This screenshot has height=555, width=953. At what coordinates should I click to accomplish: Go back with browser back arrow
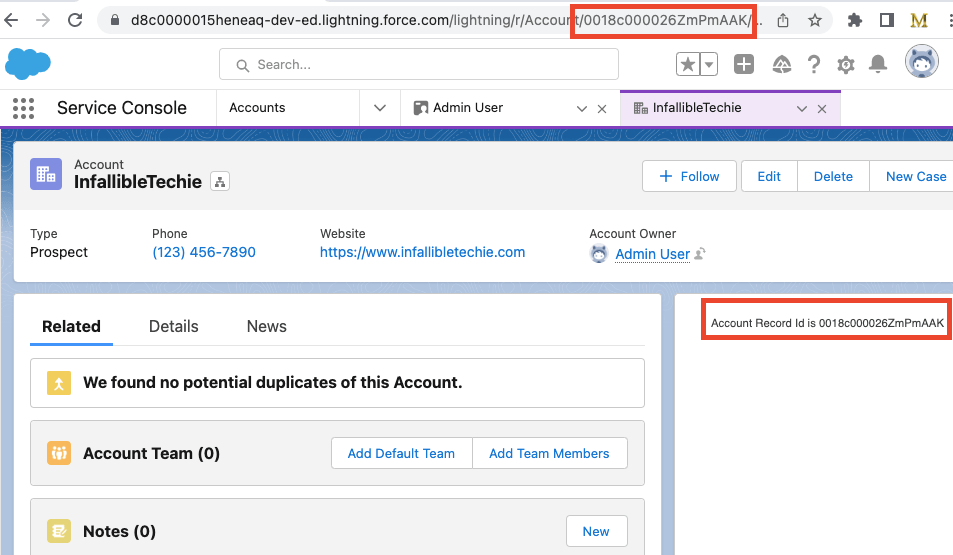pos(11,20)
